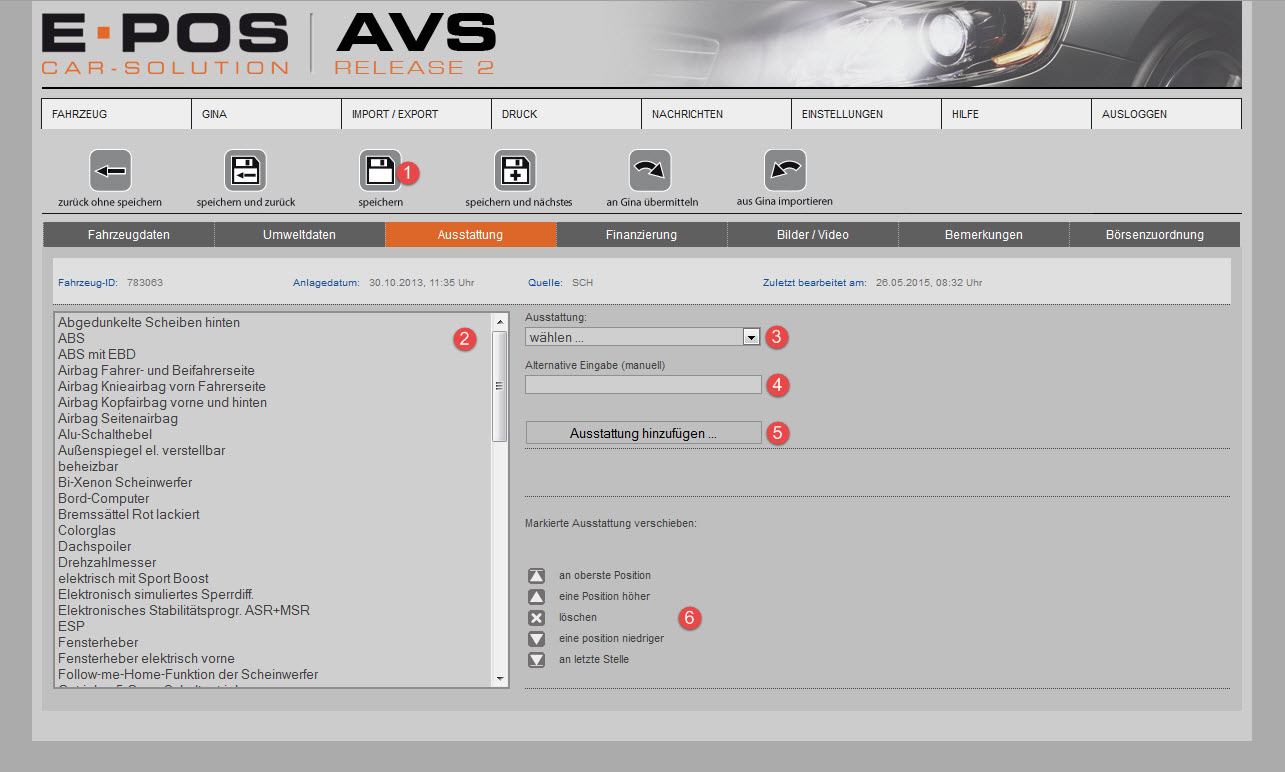The width and height of the screenshot is (1285, 772).
Task: Switch to the Umweltdaten tab
Action: (x=300, y=235)
